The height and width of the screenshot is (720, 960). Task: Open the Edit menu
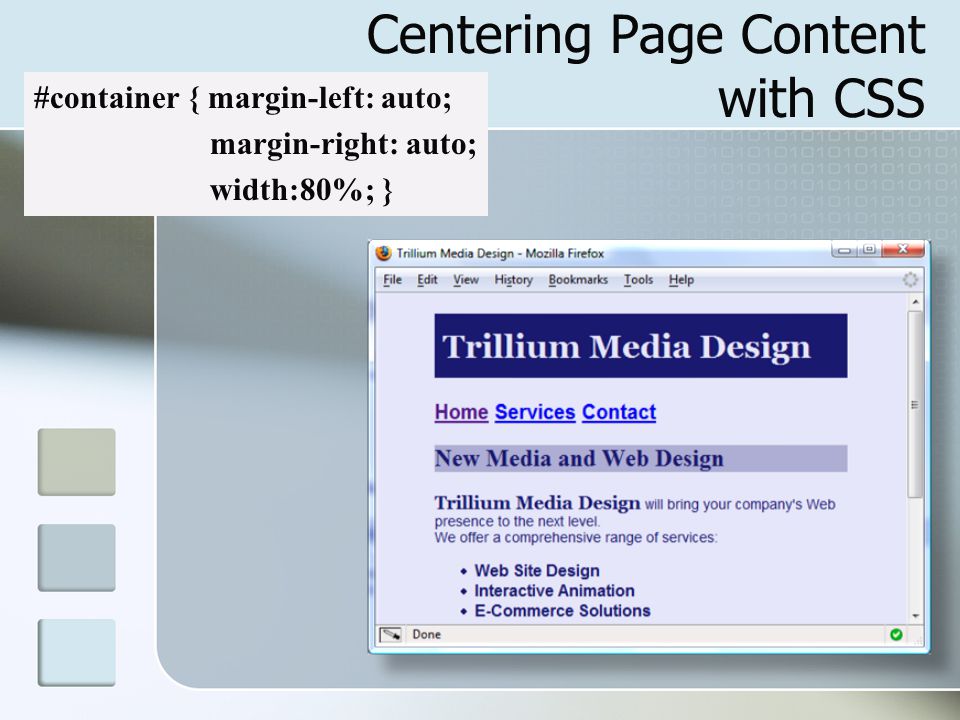(x=427, y=280)
